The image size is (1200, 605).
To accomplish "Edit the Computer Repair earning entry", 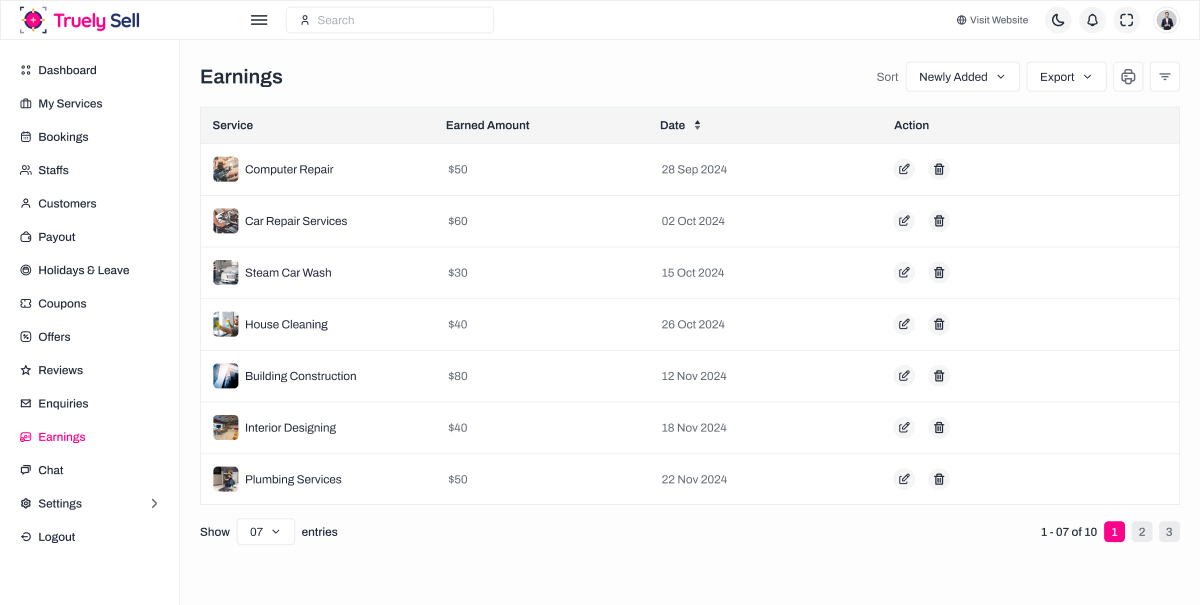I will [904, 169].
